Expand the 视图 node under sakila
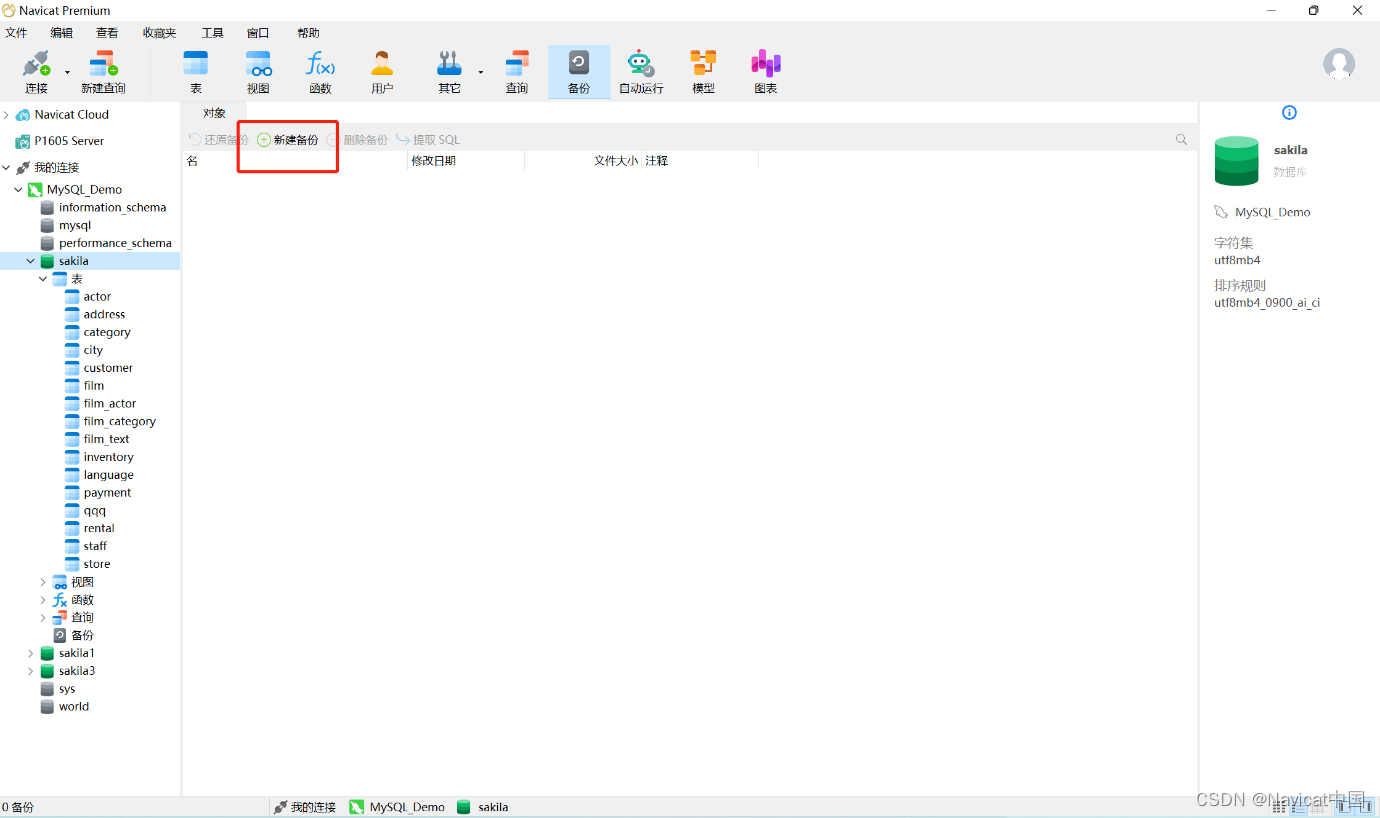 click(43, 582)
